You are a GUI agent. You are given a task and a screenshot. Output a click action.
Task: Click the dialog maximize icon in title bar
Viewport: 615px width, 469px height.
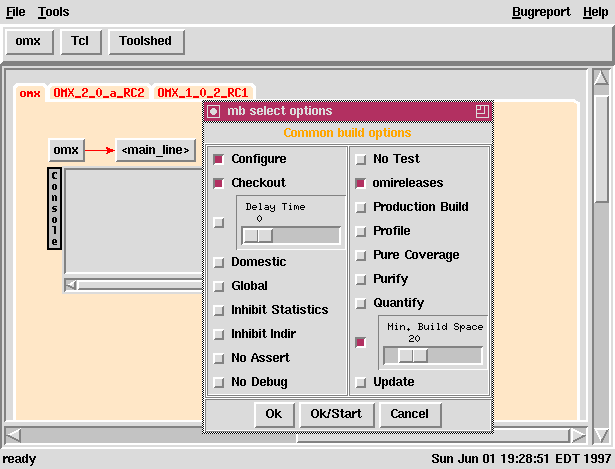(x=482, y=112)
